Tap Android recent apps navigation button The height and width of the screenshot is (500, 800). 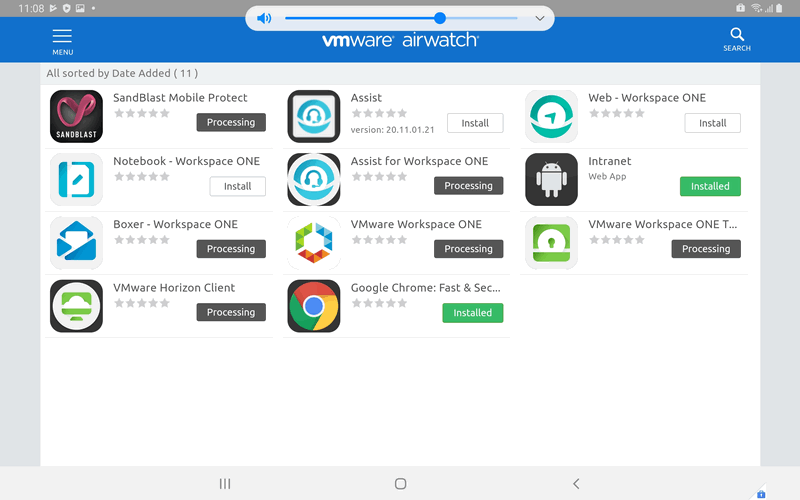(x=225, y=483)
